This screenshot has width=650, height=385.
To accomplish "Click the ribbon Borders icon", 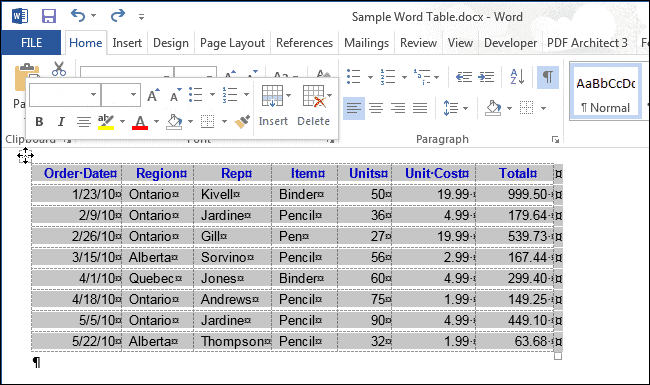I will (x=526, y=108).
